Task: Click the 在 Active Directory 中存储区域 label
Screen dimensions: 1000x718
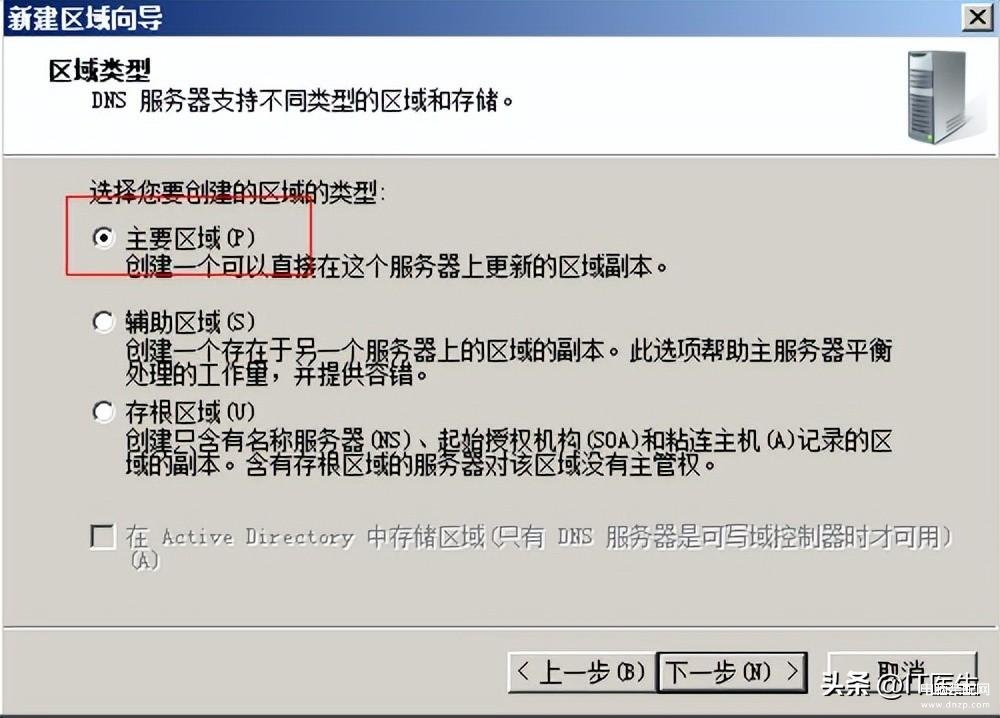Action: click(x=539, y=546)
